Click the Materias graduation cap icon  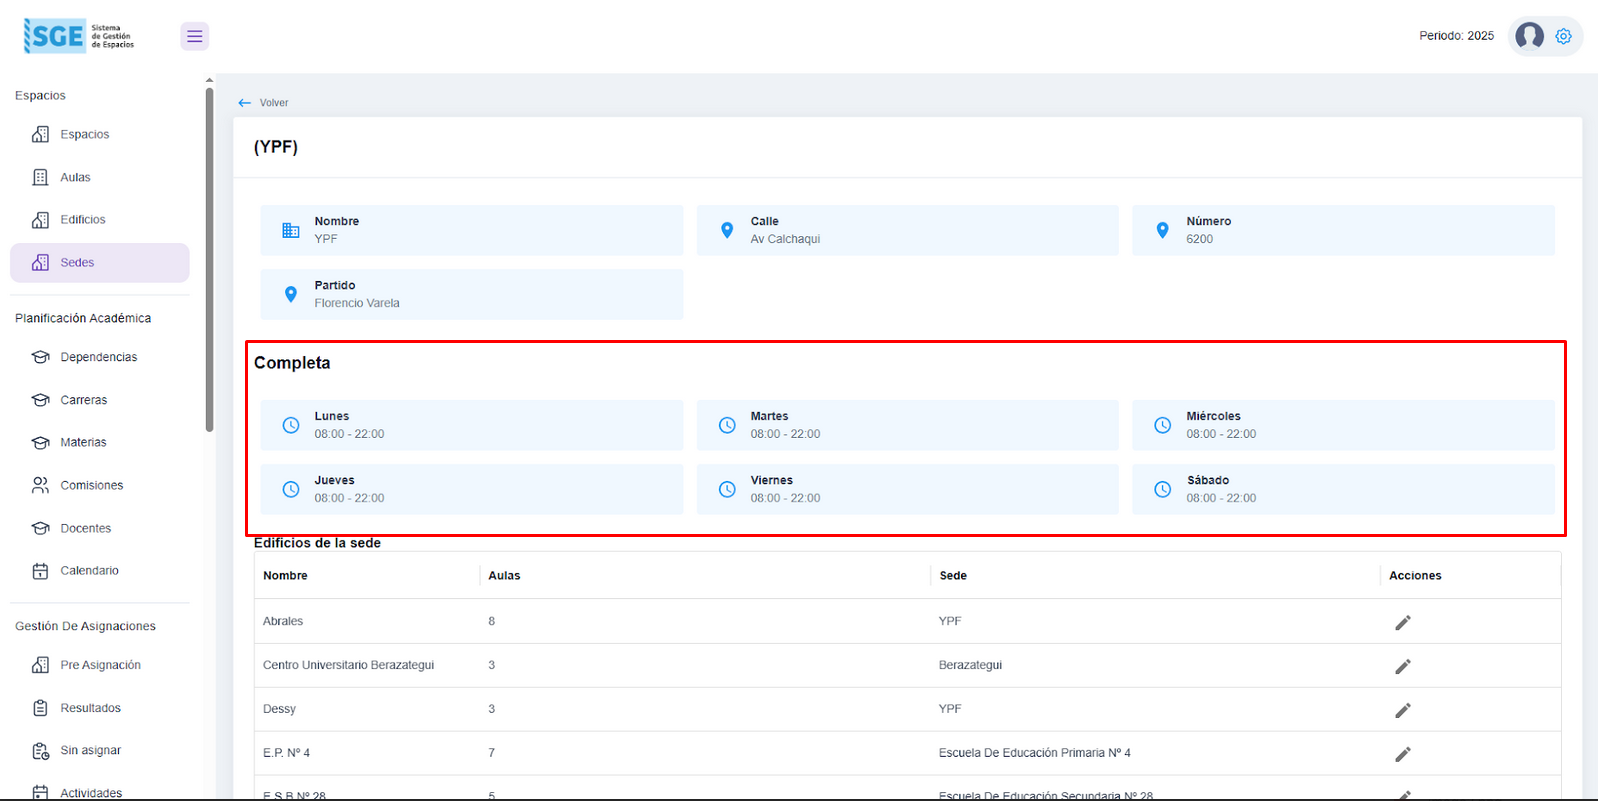tap(40, 442)
